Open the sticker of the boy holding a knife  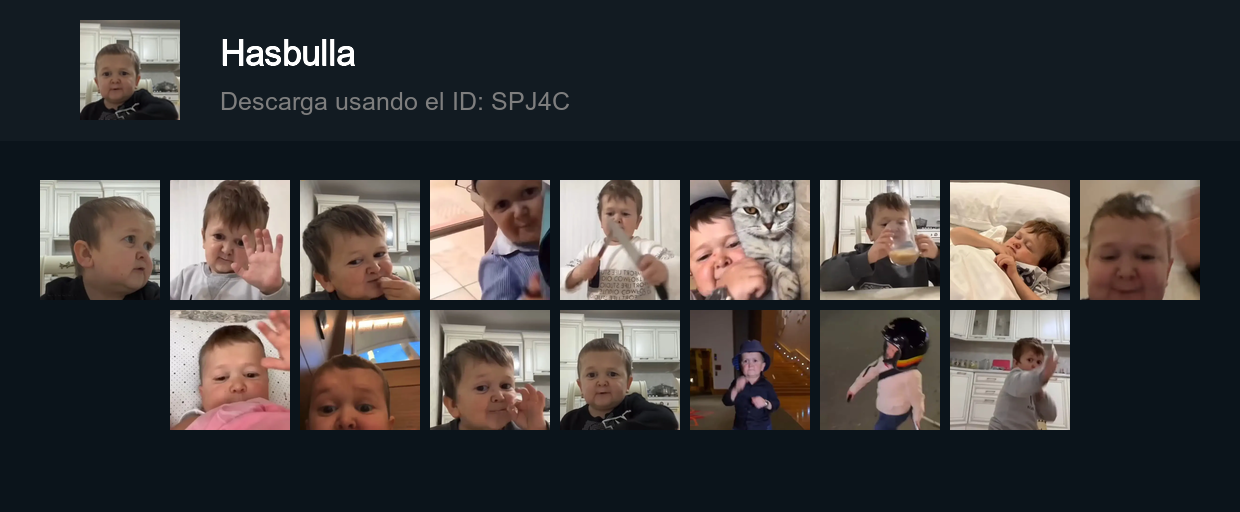pos(620,240)
